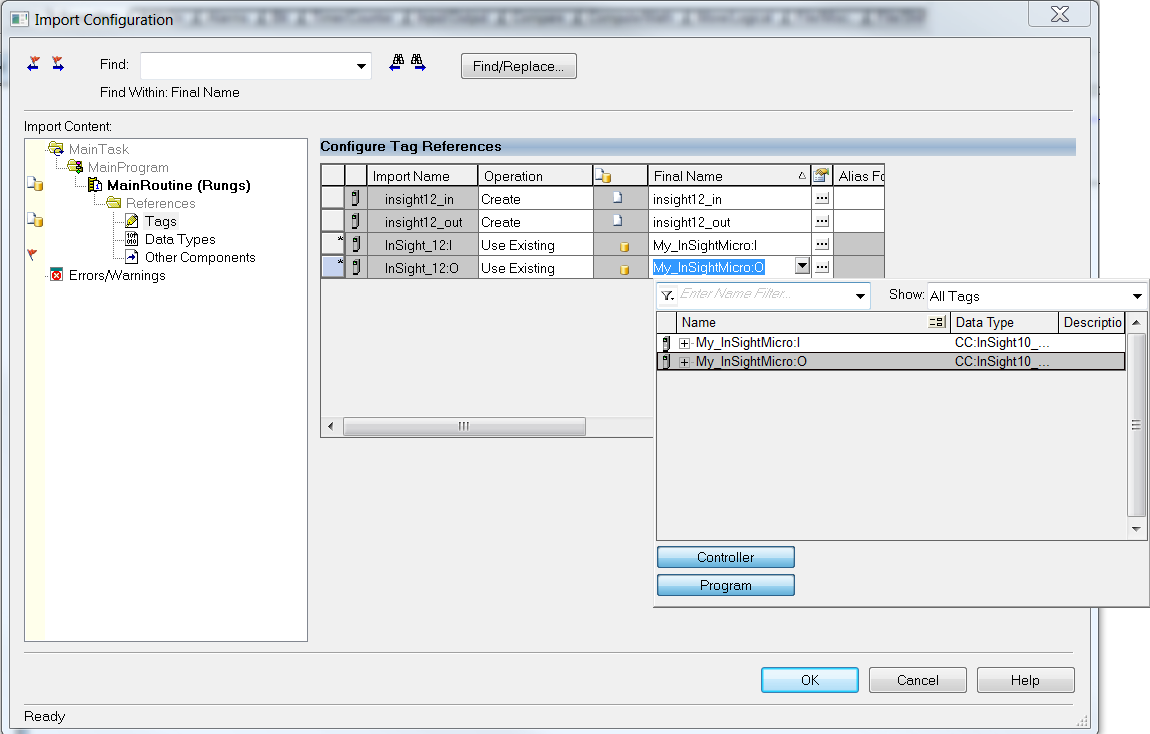Click the name filter funnel icon
This screenshot has height=734, width=1150.
pyautogui.click(x=667, y=296)
